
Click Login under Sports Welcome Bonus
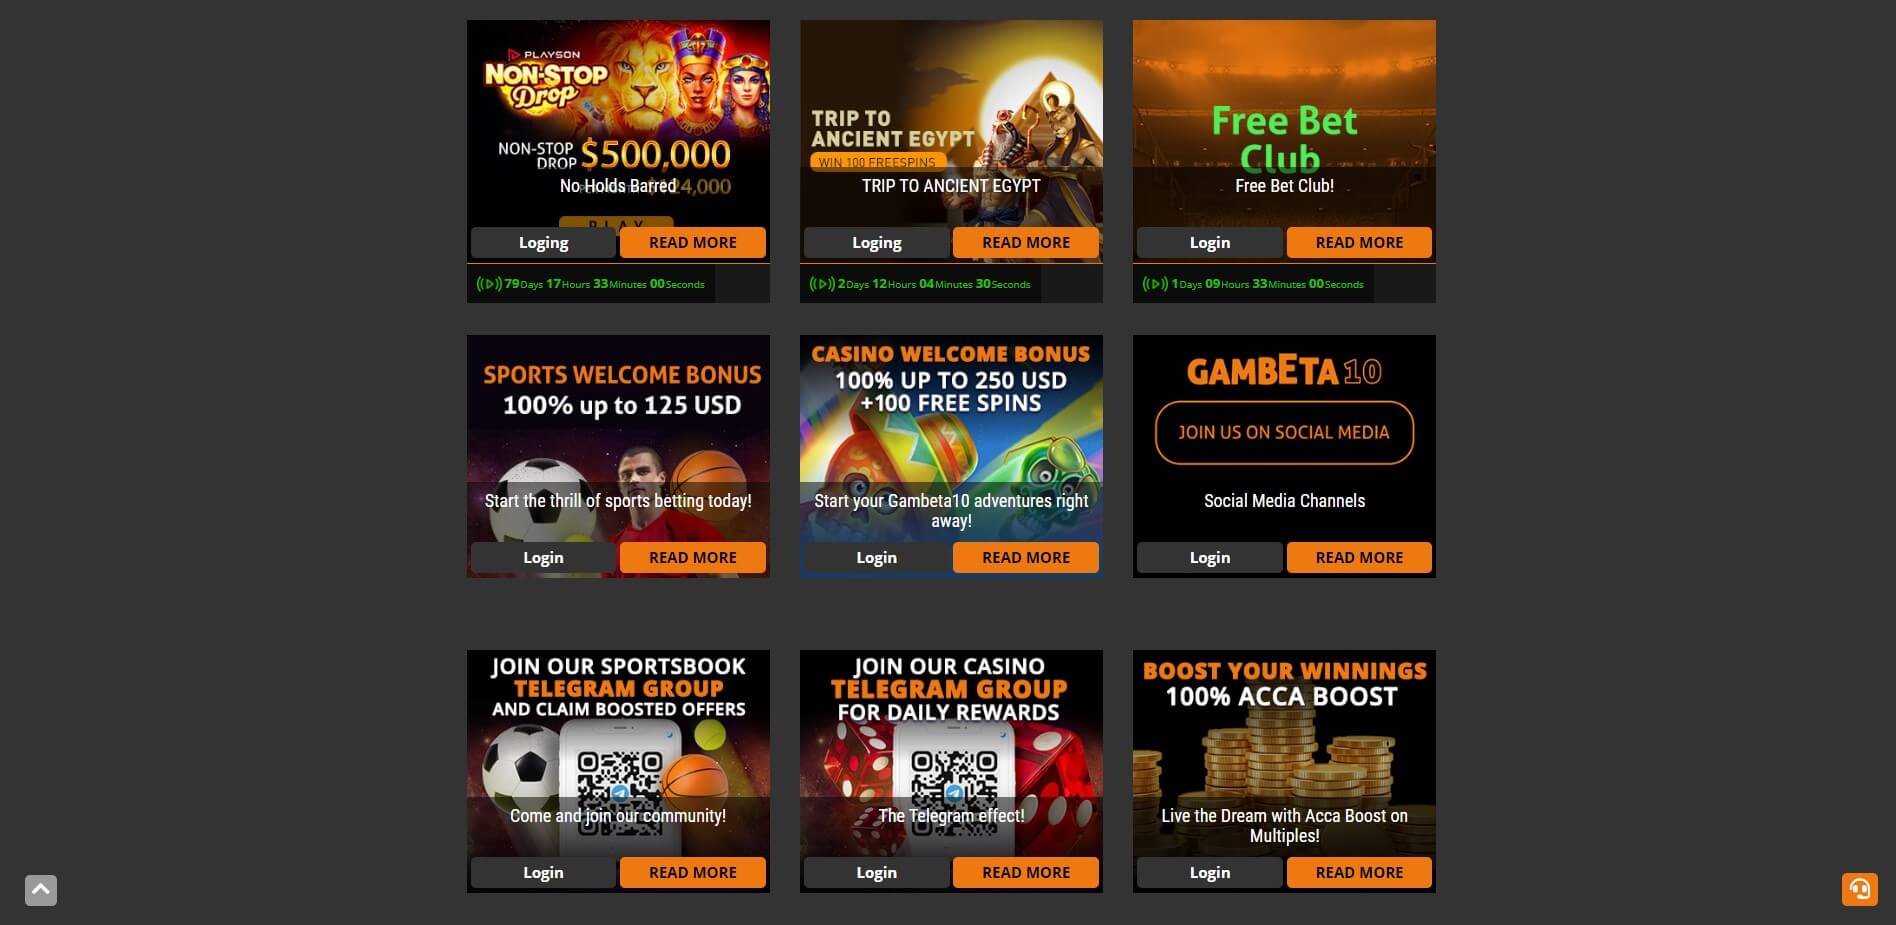544,558
